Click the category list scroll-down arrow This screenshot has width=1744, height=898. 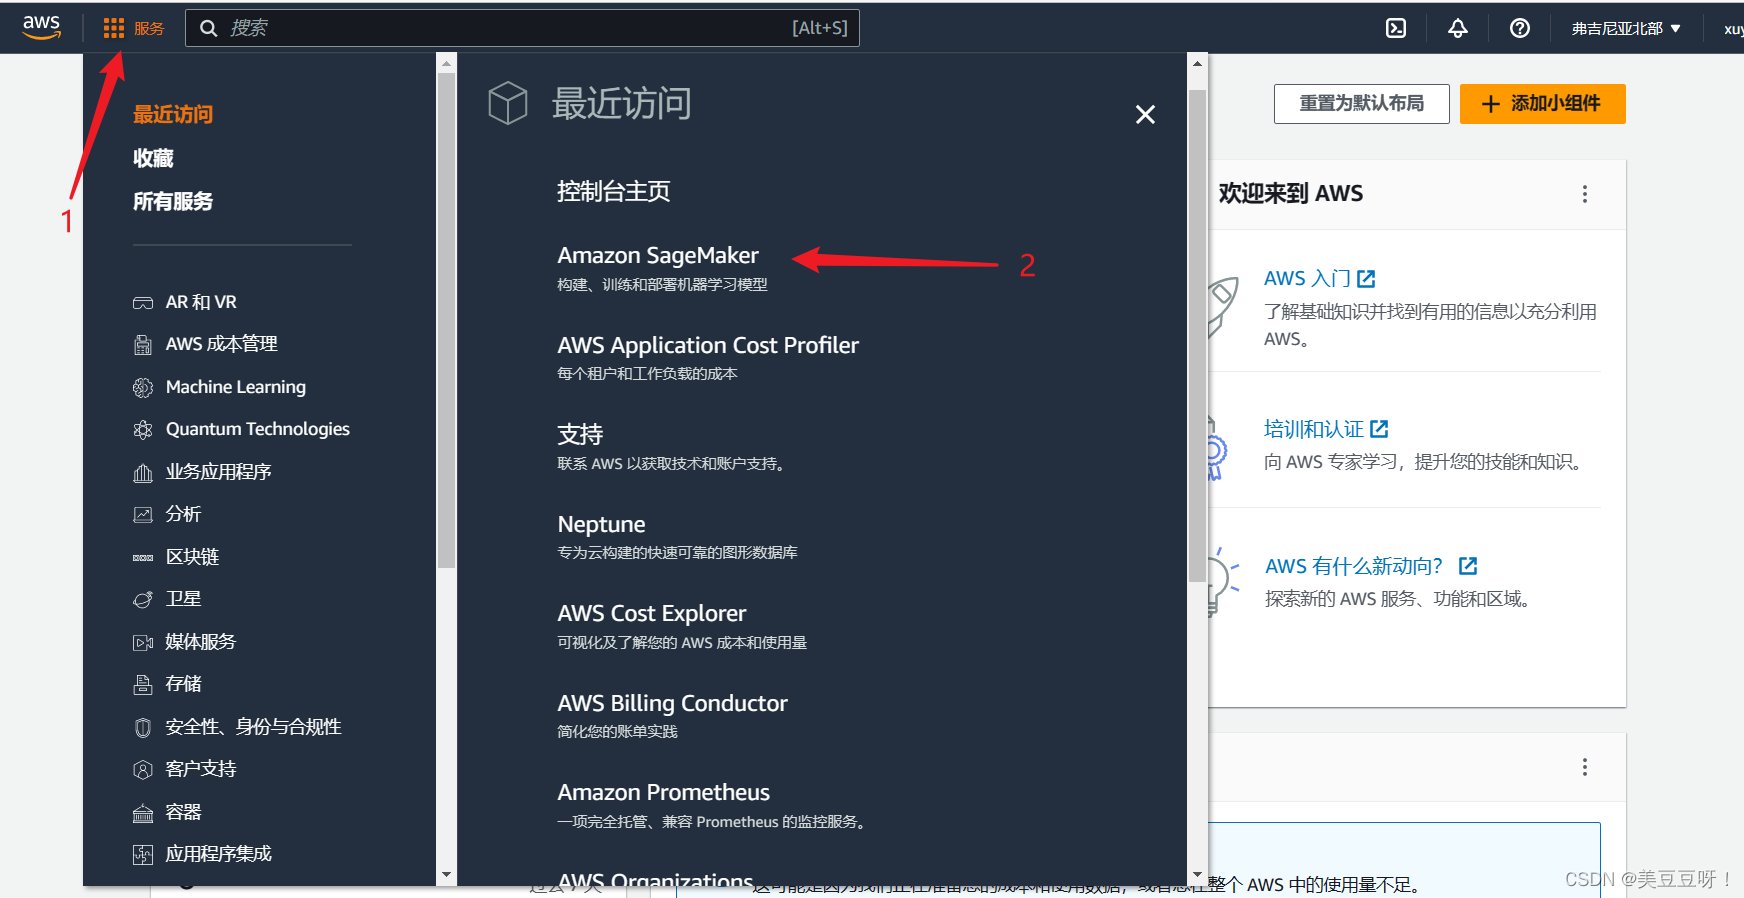tap(446, 875)
